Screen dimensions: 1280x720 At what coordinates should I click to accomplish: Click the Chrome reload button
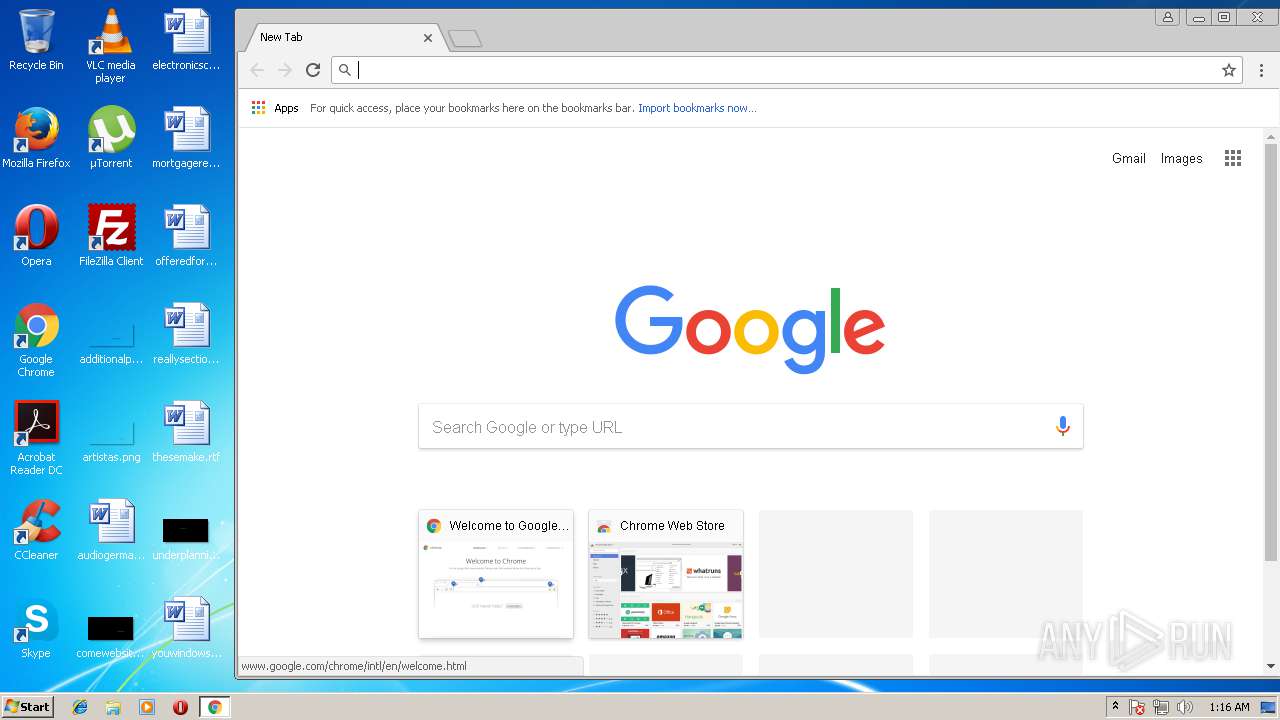tap(313, 70)
